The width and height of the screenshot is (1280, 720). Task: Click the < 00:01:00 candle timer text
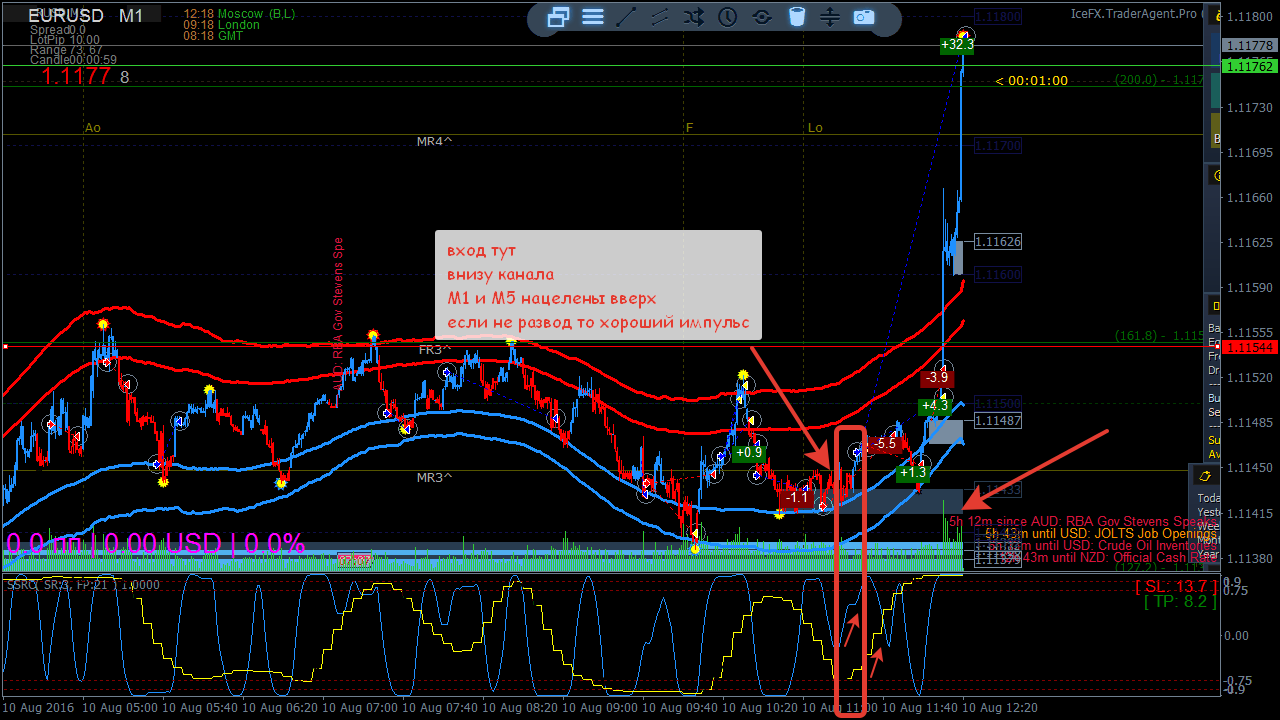point(1031,81)
